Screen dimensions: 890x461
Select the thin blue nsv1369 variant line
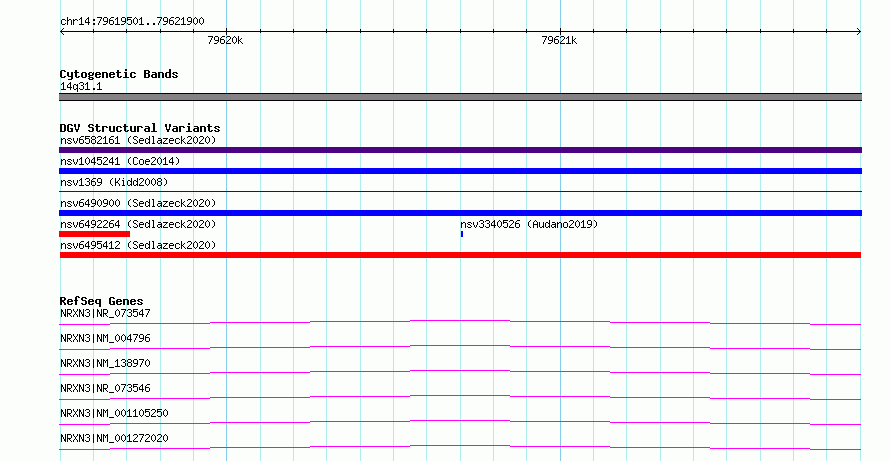(x=460, y=192)
